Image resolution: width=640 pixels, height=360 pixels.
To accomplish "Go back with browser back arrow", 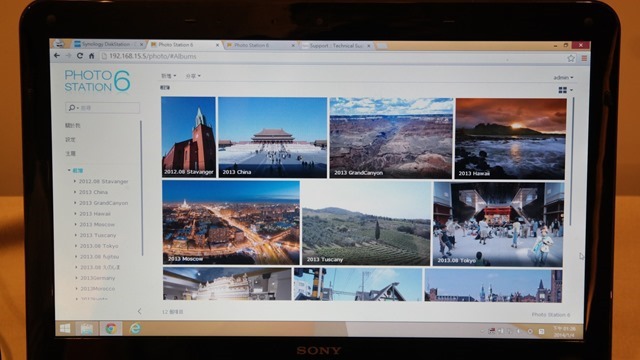I will click(57, 56).
